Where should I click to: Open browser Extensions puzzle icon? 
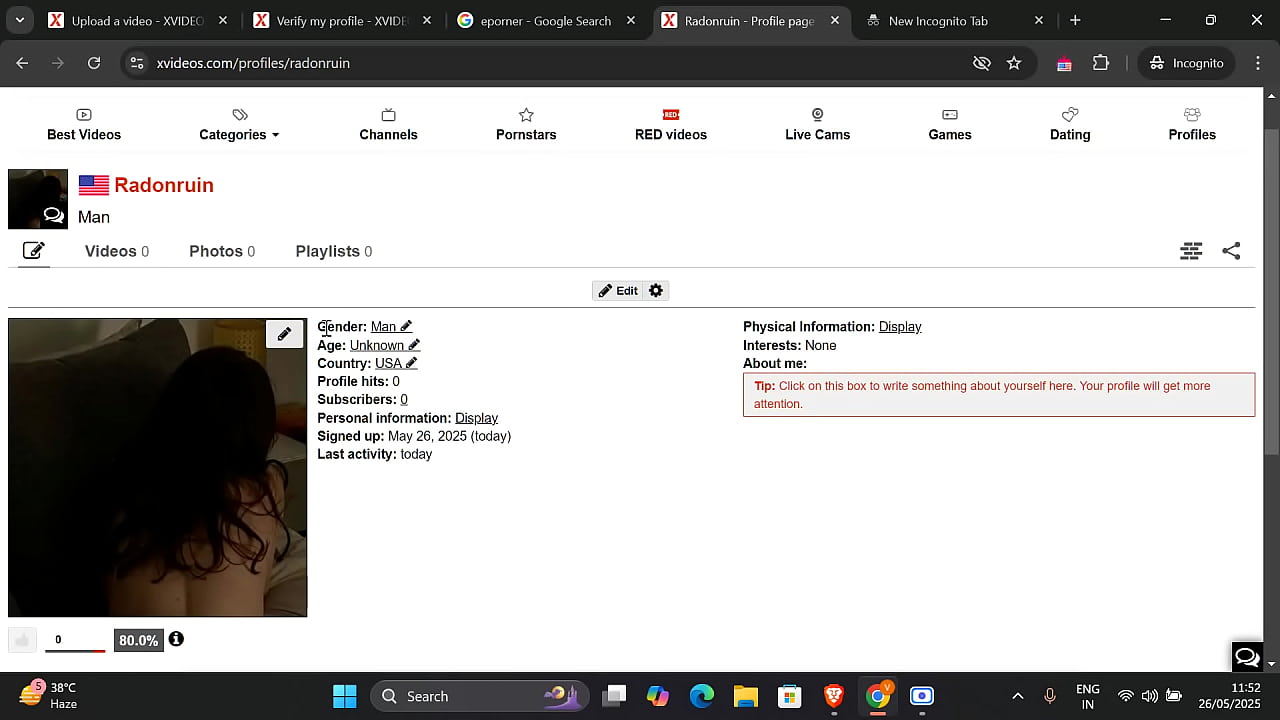pyautogui.click(x=1101, y=63)
